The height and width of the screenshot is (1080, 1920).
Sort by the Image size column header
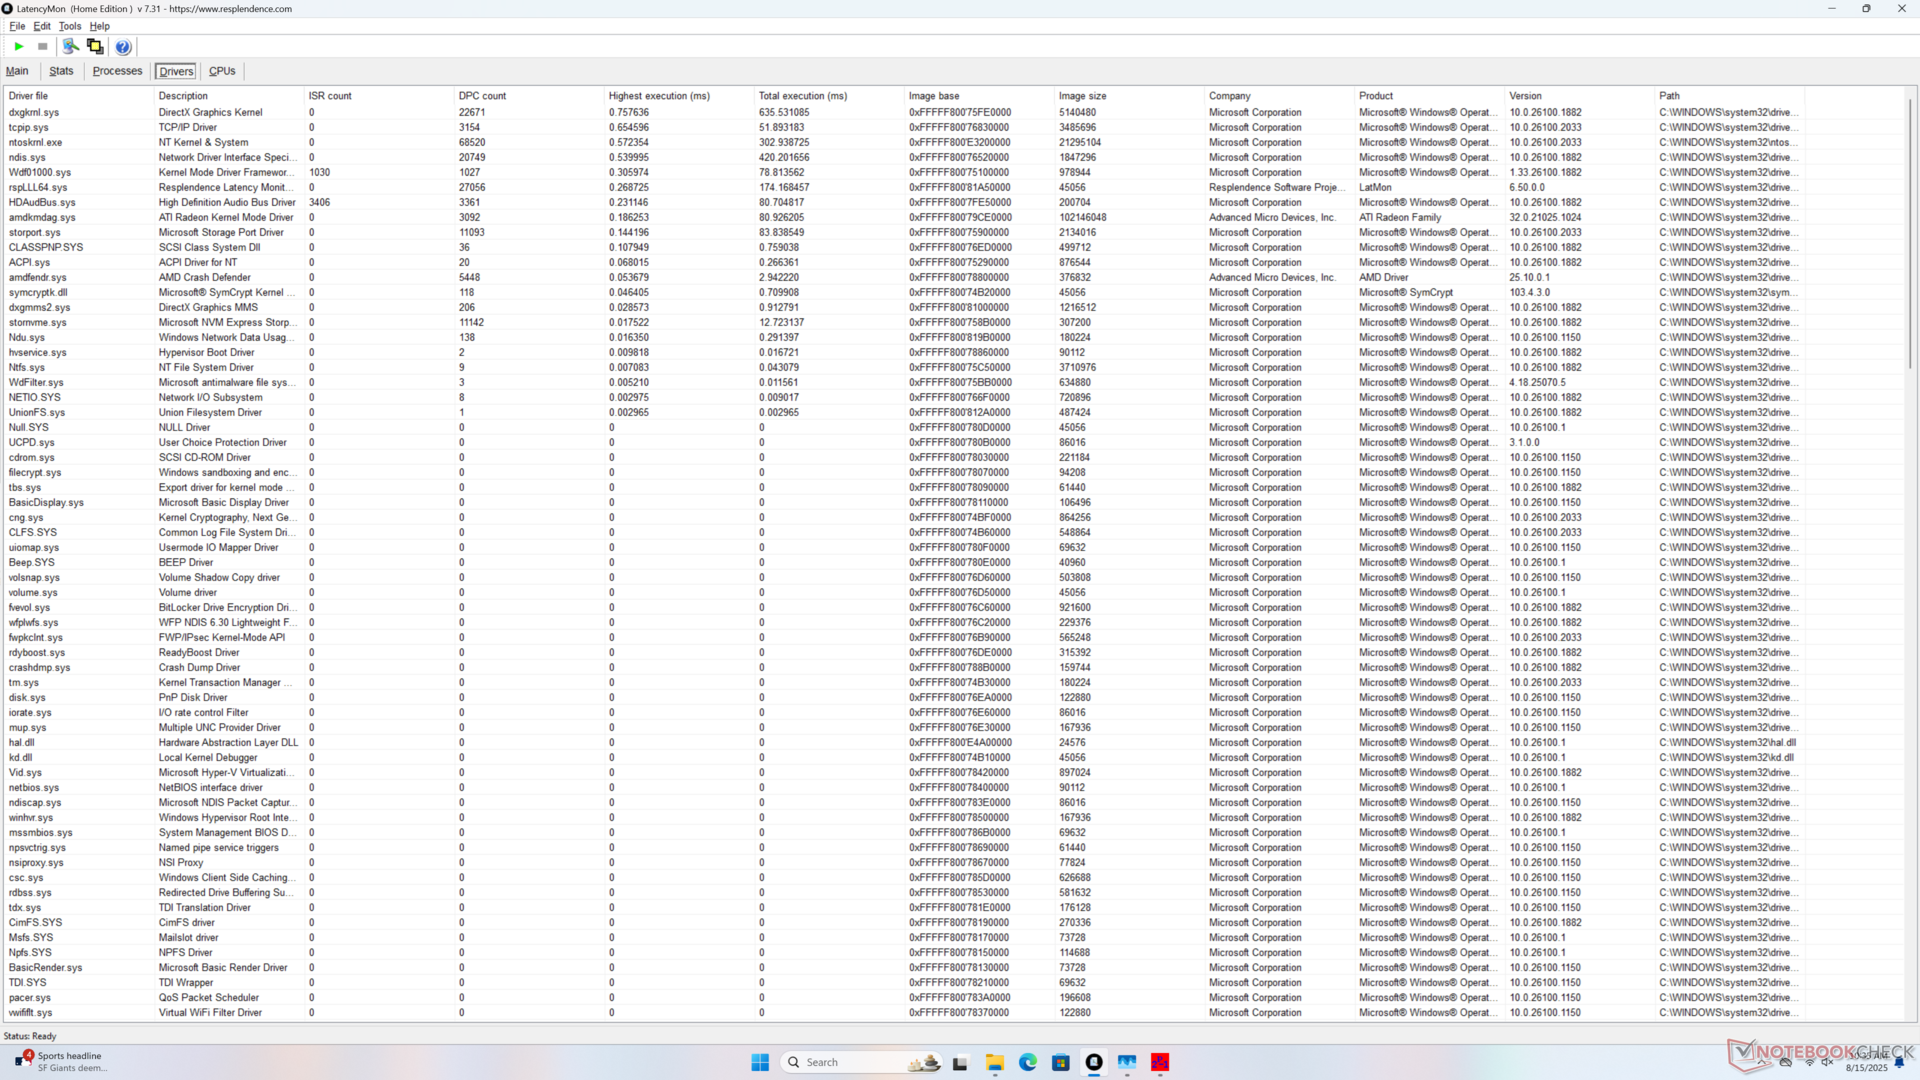pos(1129,96)
